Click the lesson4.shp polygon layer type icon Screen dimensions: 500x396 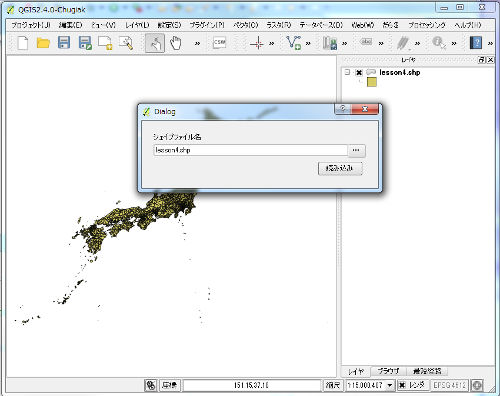(x=371, y=72)
